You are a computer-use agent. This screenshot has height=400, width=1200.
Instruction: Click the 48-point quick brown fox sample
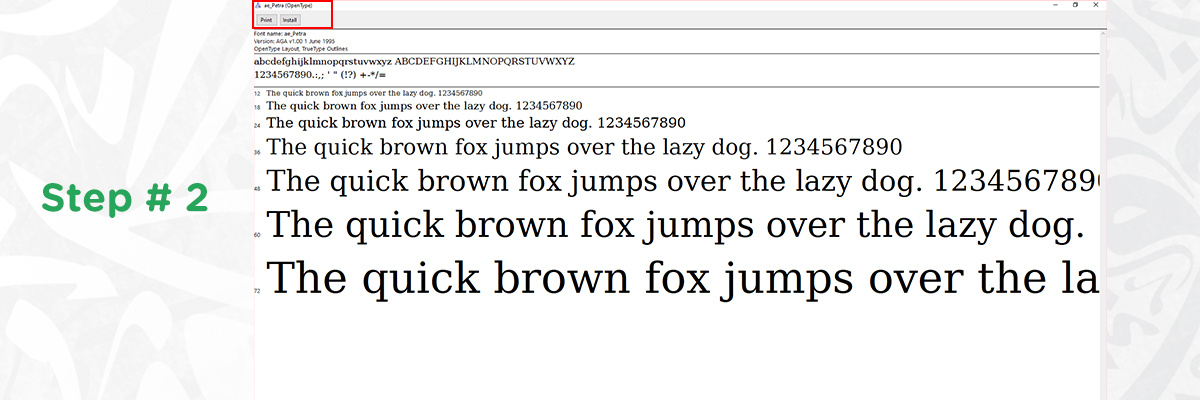tap(680, 182)
